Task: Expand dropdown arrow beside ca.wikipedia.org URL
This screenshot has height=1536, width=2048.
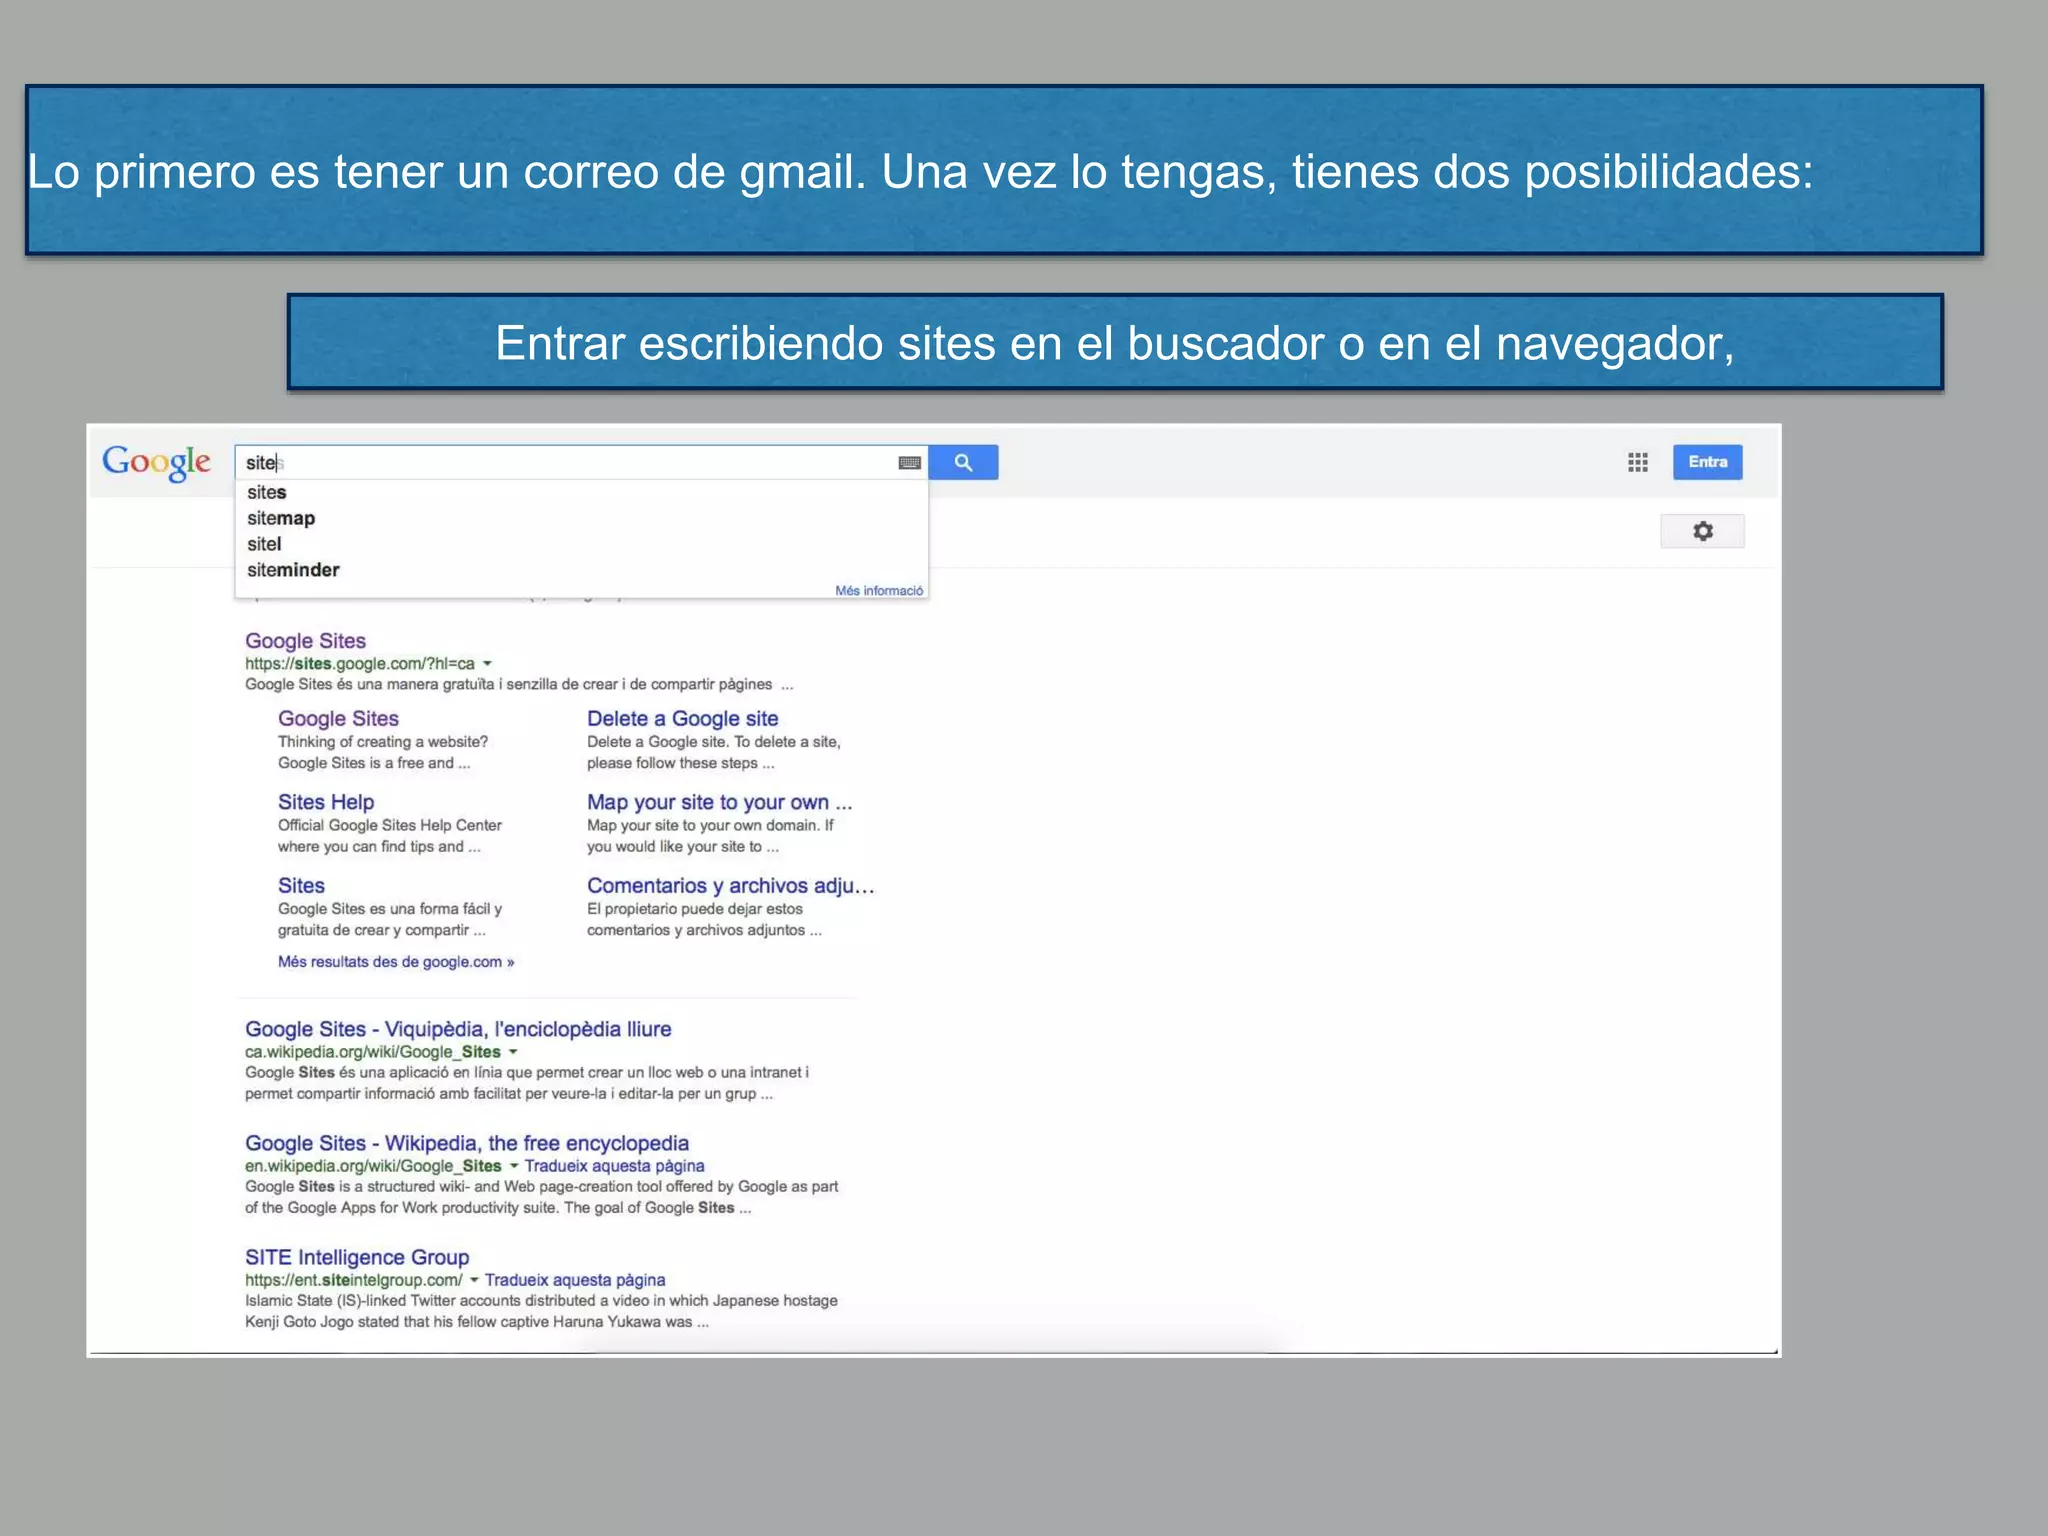Action: pos(513,1052)
